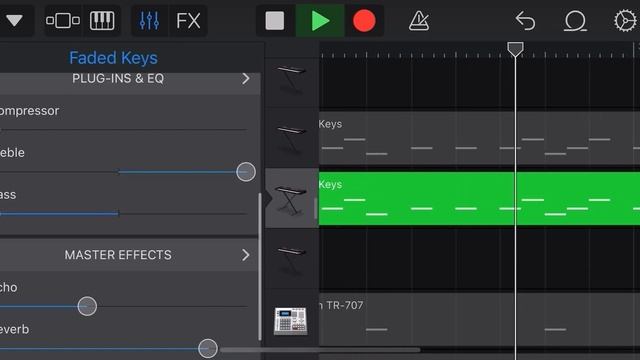Click the Reverb slider knob

[208, 349]
